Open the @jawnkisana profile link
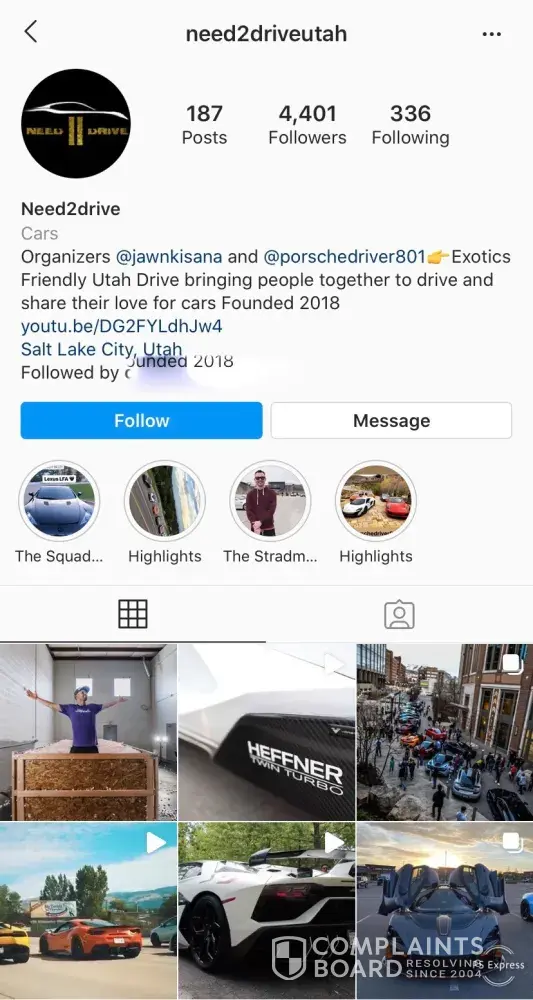The width and height of the screenshot is (533, 1000). click(x=169, y=256)
